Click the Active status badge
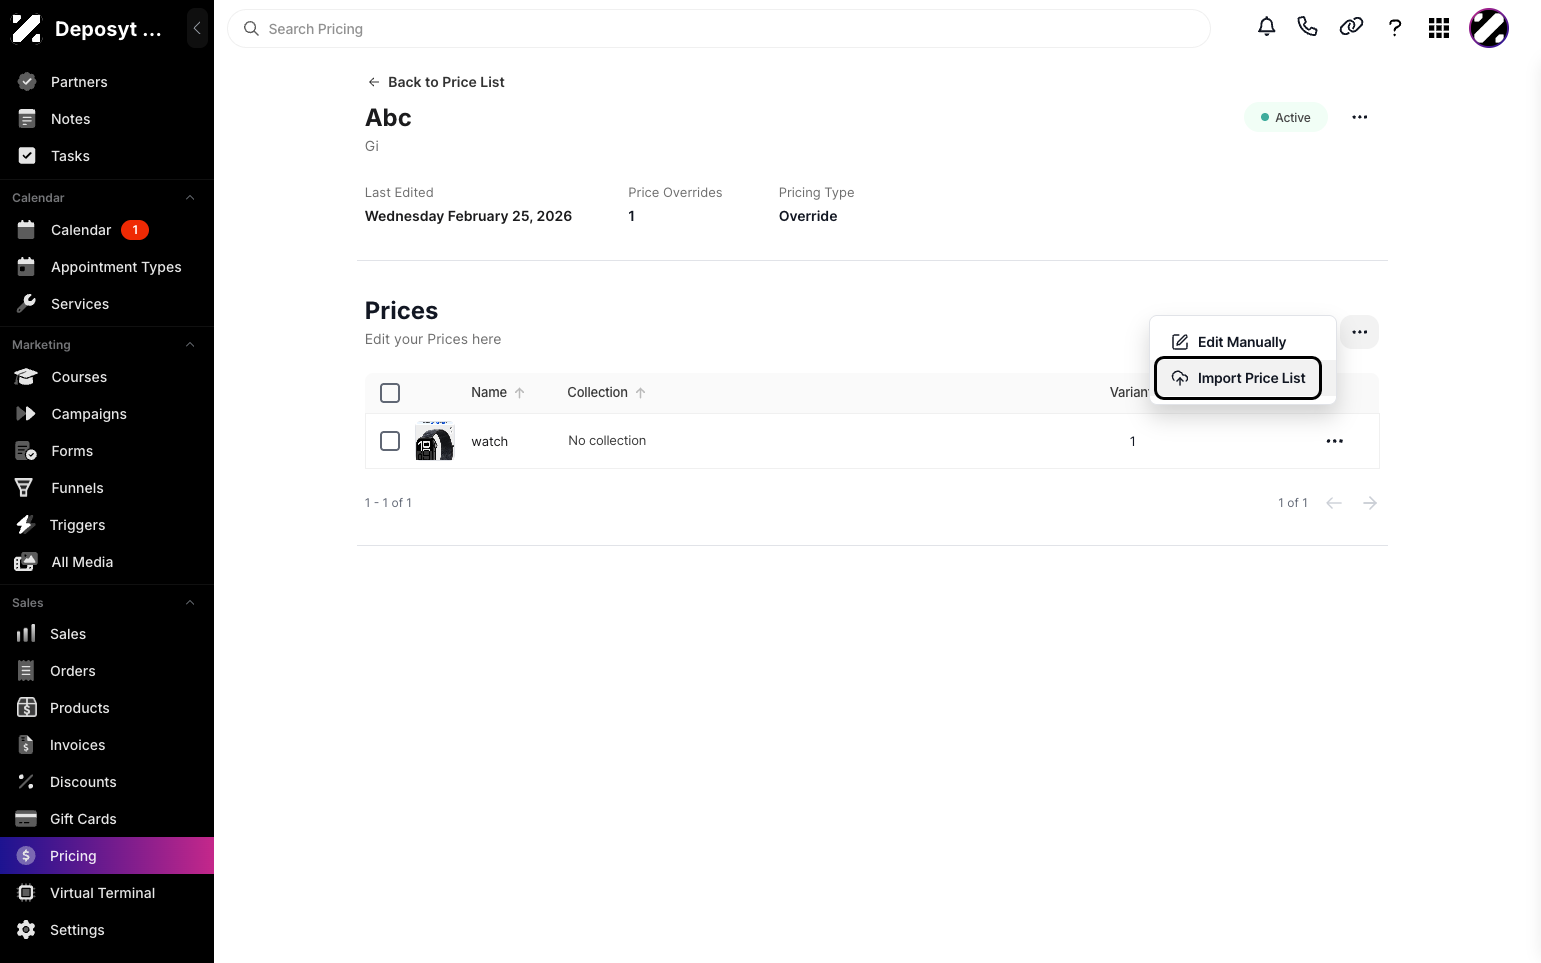This screenshot has width=1541, height=963. pos(1285,117)
